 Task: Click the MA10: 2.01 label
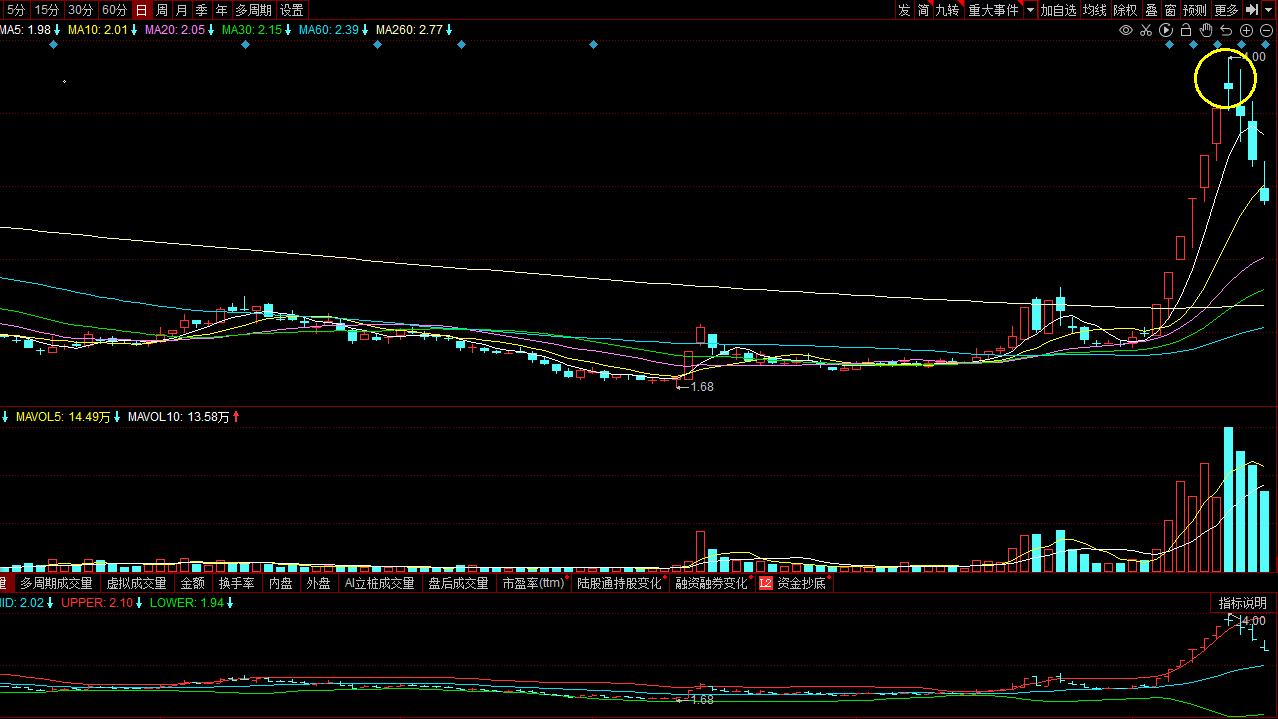click(99, 30)
